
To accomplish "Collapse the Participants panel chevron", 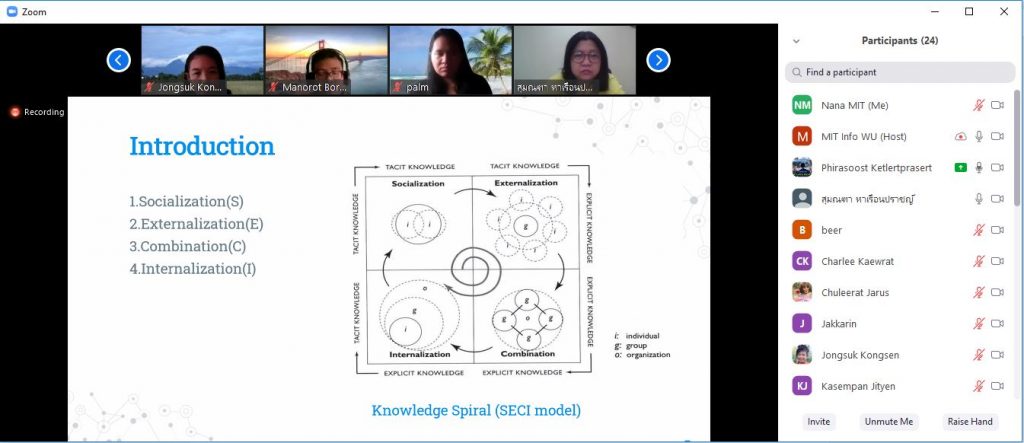I will pyautogui.click(x=796, y=41).
